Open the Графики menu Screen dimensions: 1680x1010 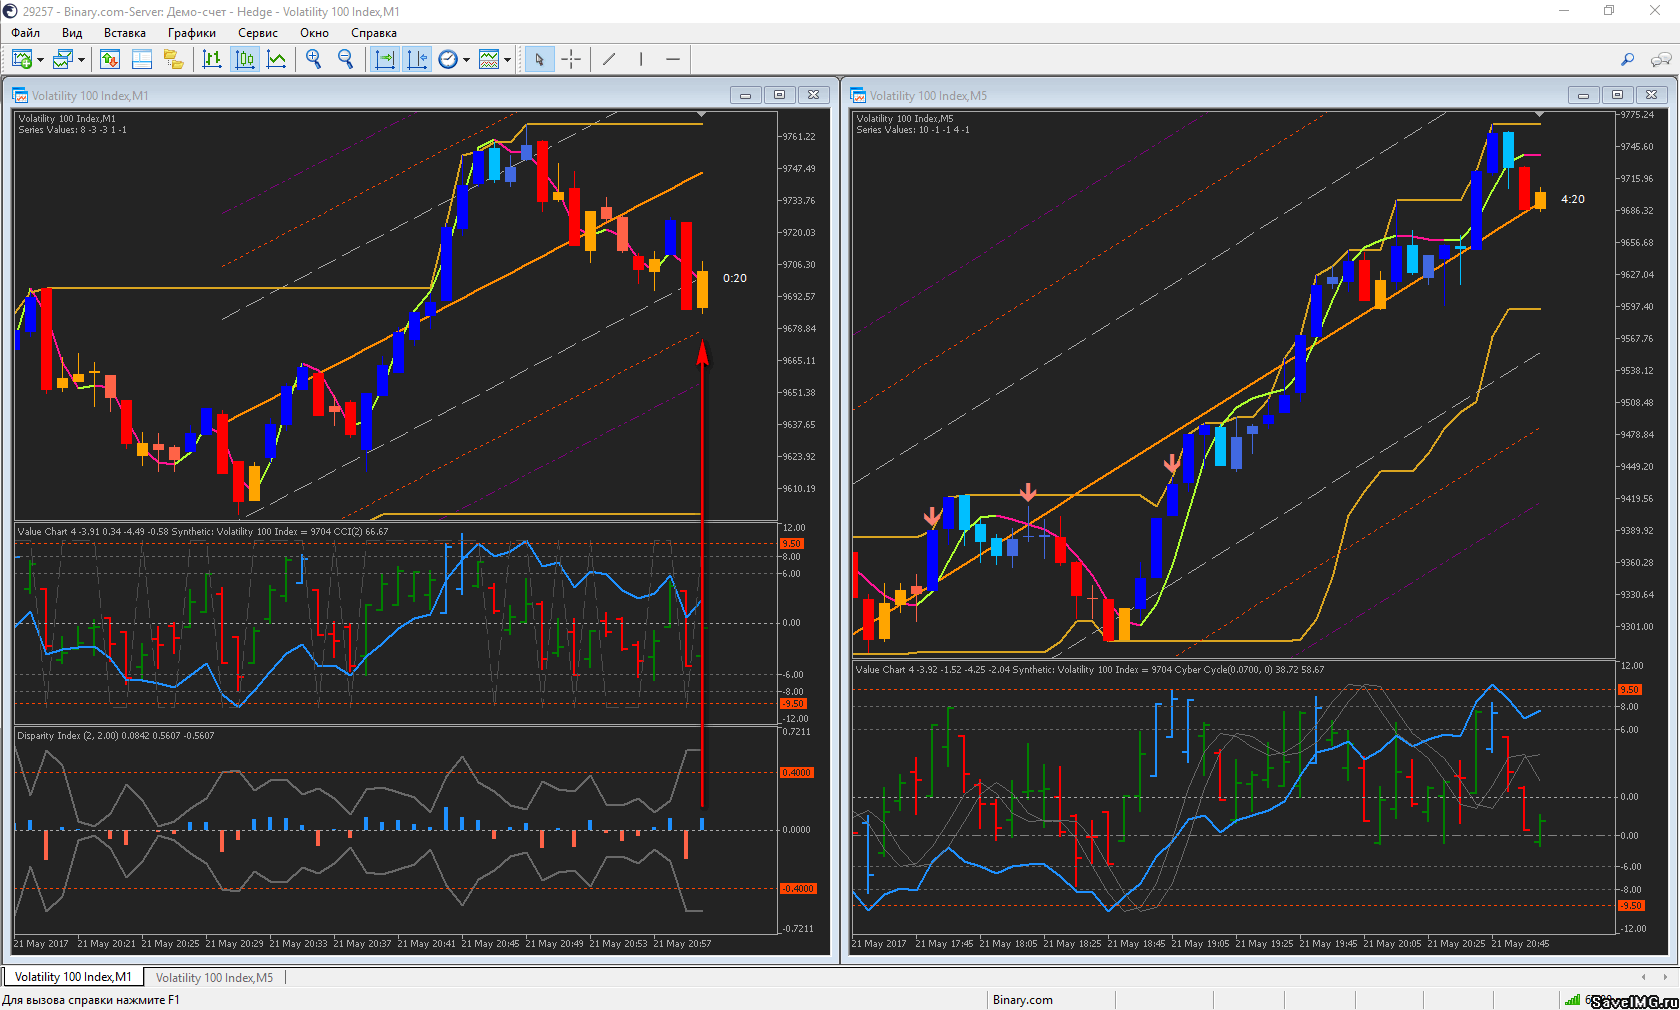pos(191,33)
